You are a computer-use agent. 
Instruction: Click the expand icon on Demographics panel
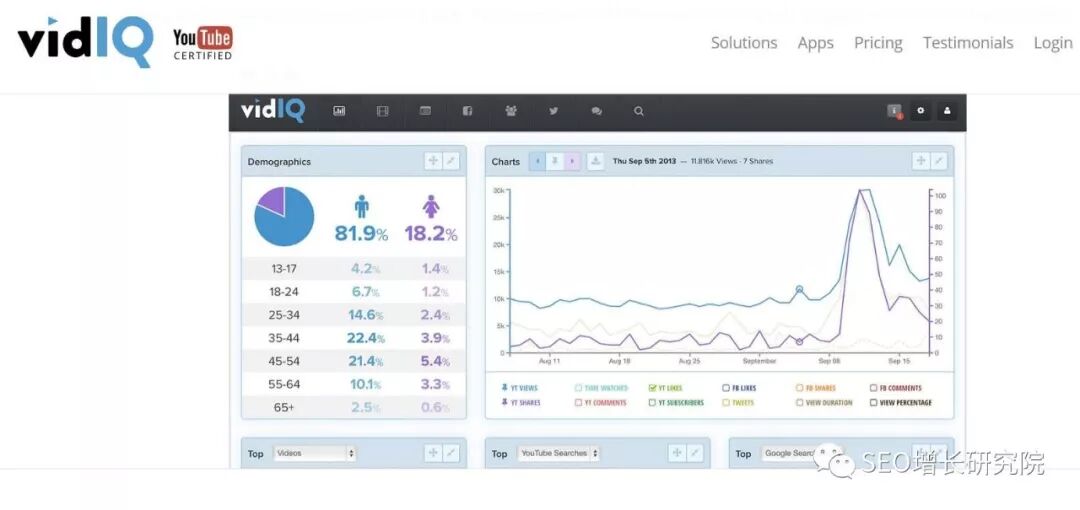pos(450,161)
